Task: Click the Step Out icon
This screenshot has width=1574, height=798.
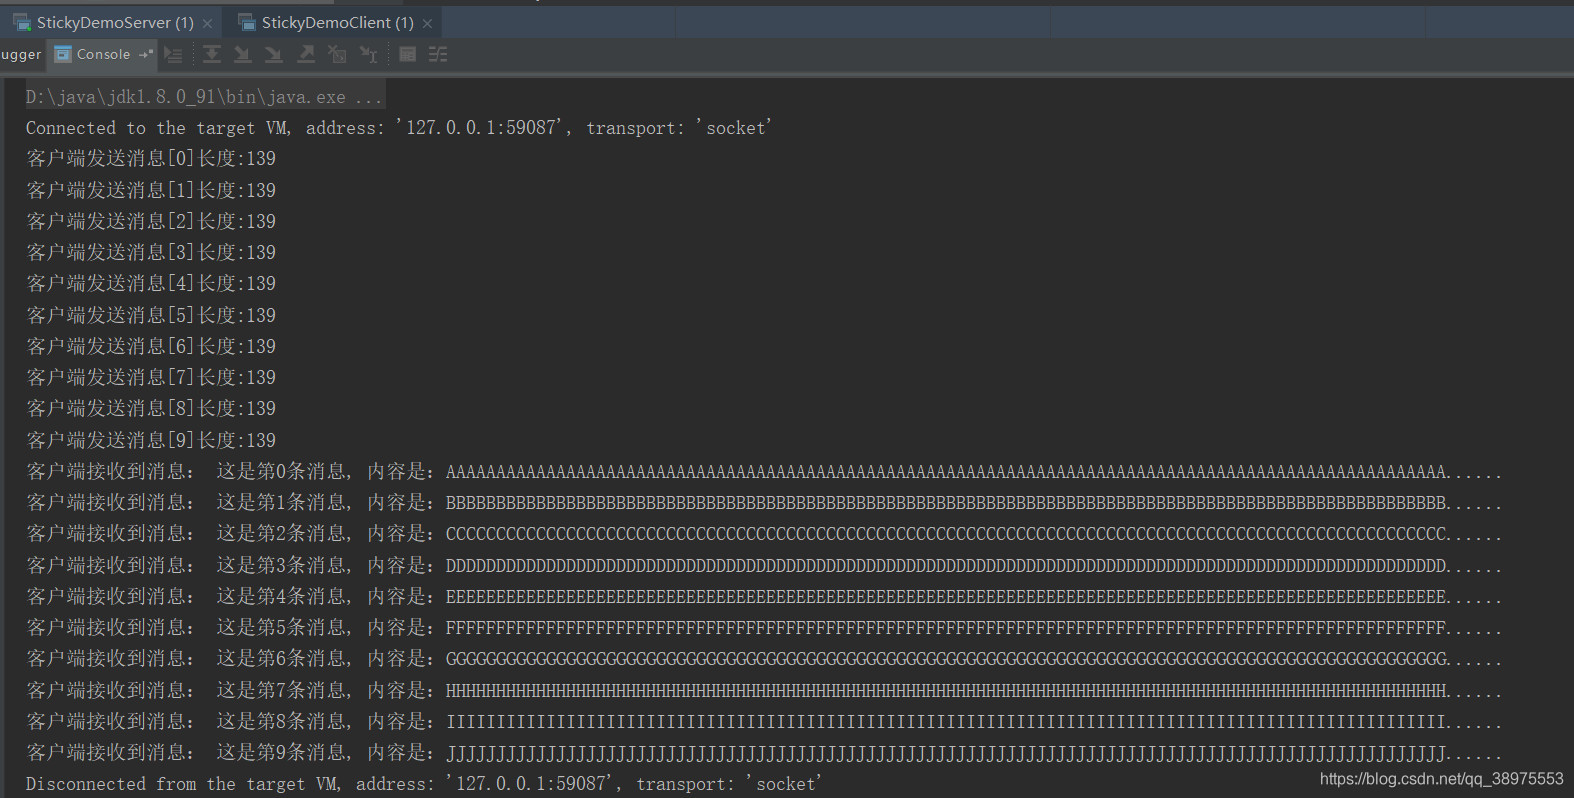Action: click(306, 54)
